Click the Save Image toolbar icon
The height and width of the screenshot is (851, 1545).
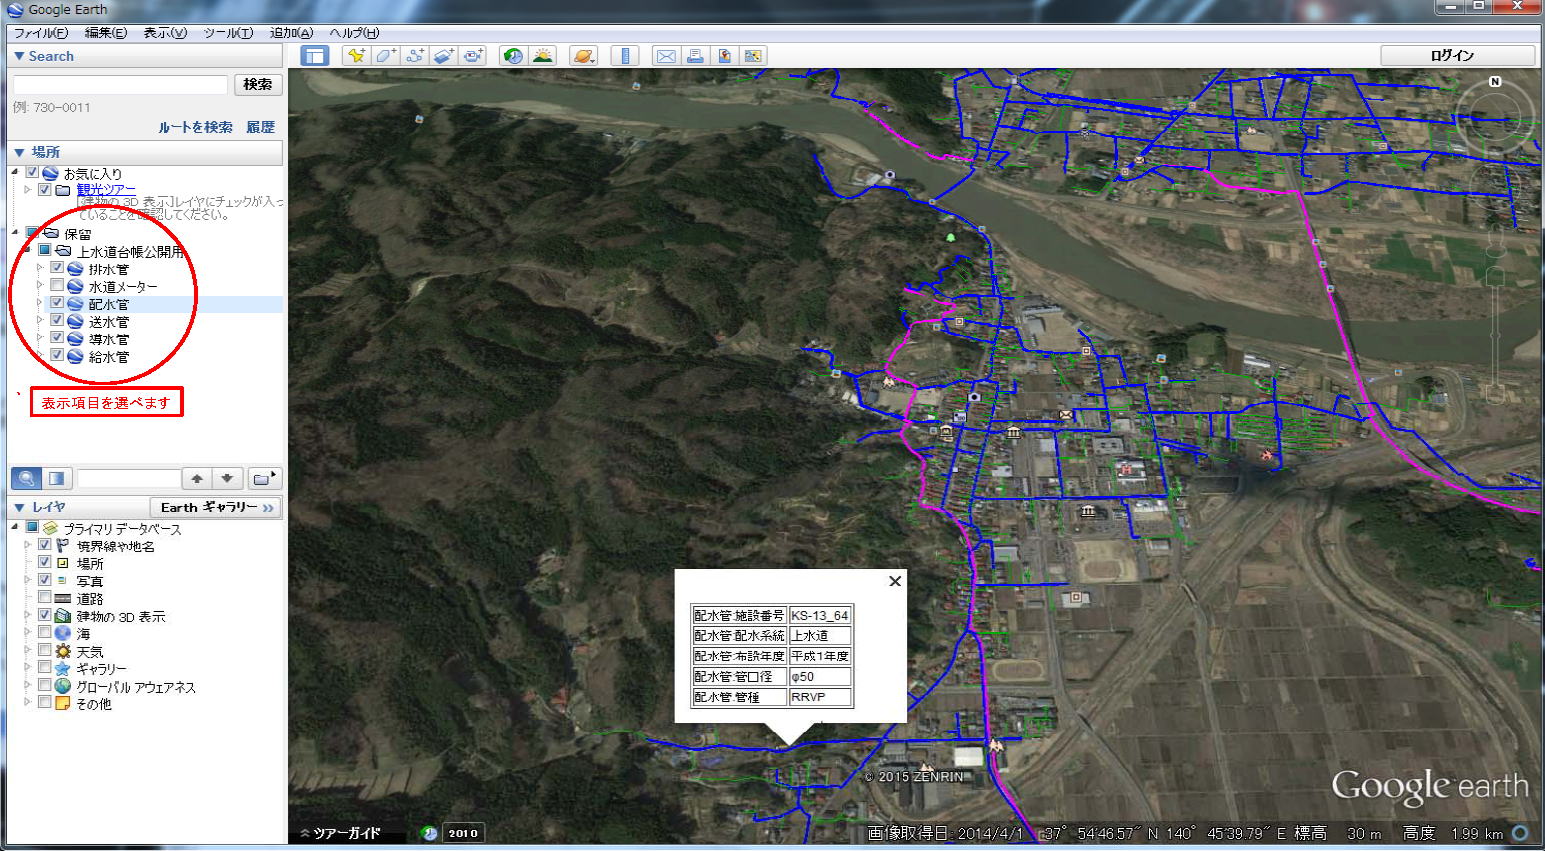(753, 56)
